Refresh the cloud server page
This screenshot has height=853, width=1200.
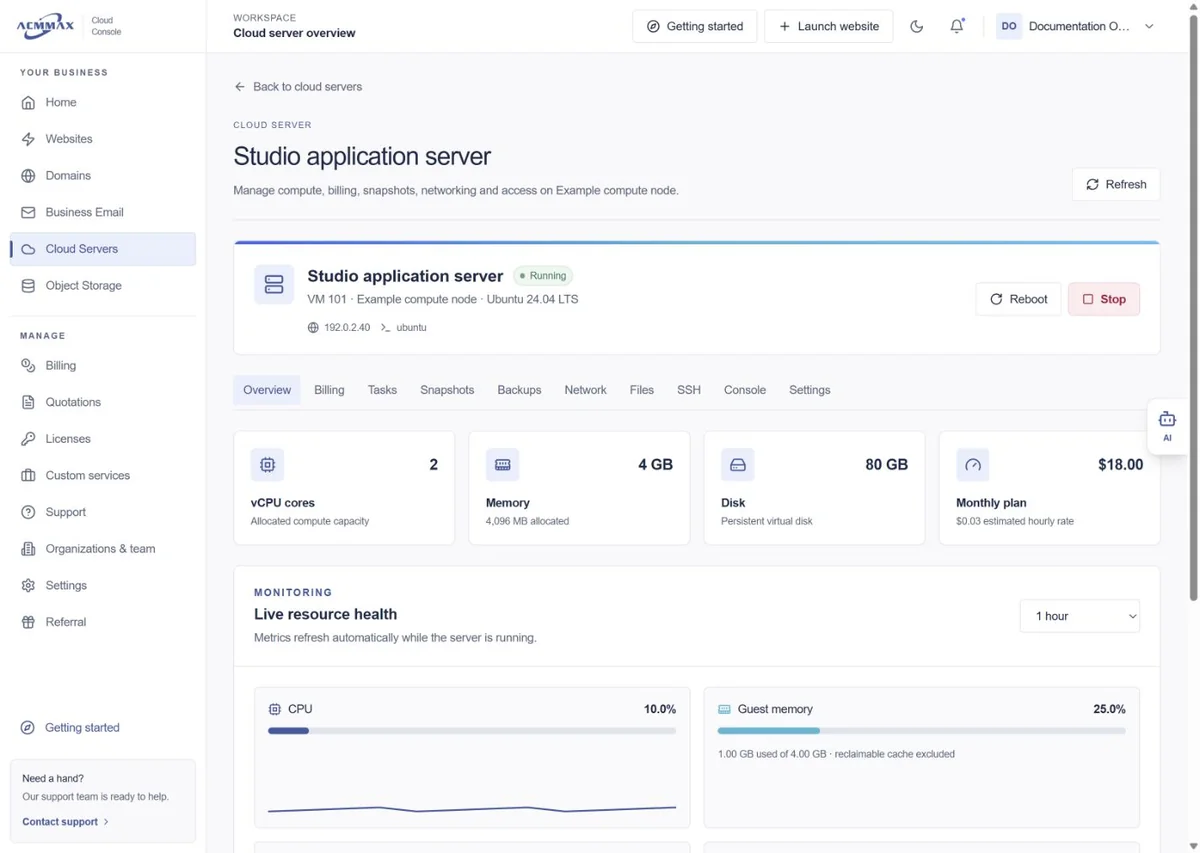(1116, 184)
